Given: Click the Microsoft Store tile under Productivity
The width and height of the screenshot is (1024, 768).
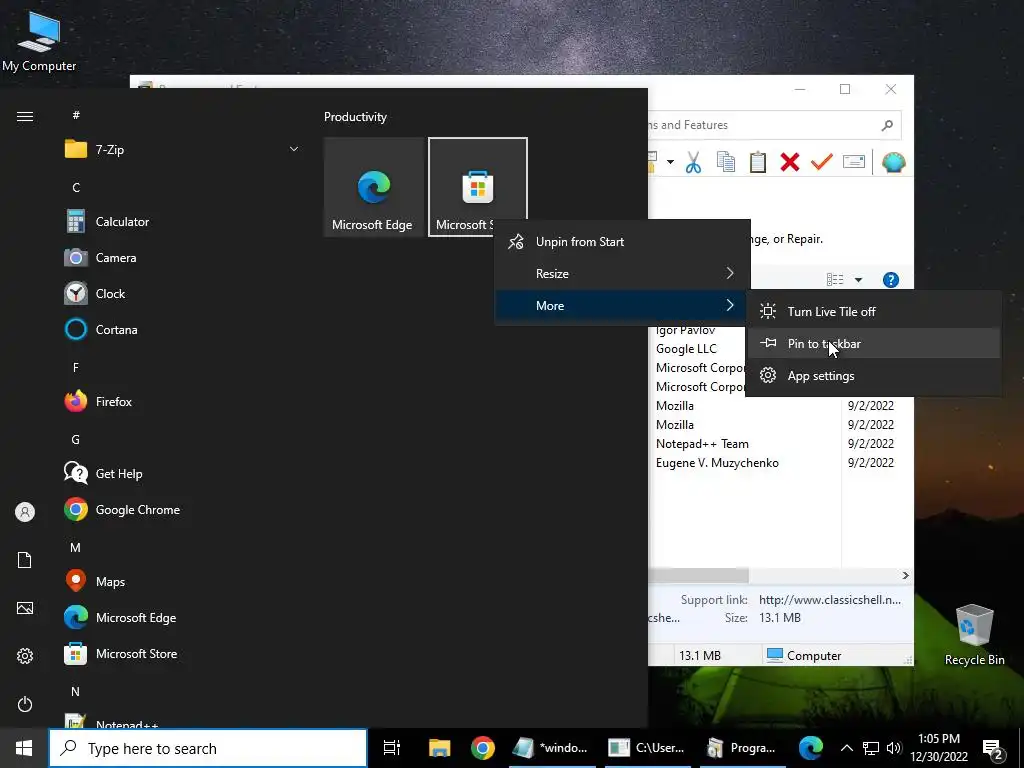Looking at the screenshot, I should [477, 187].
